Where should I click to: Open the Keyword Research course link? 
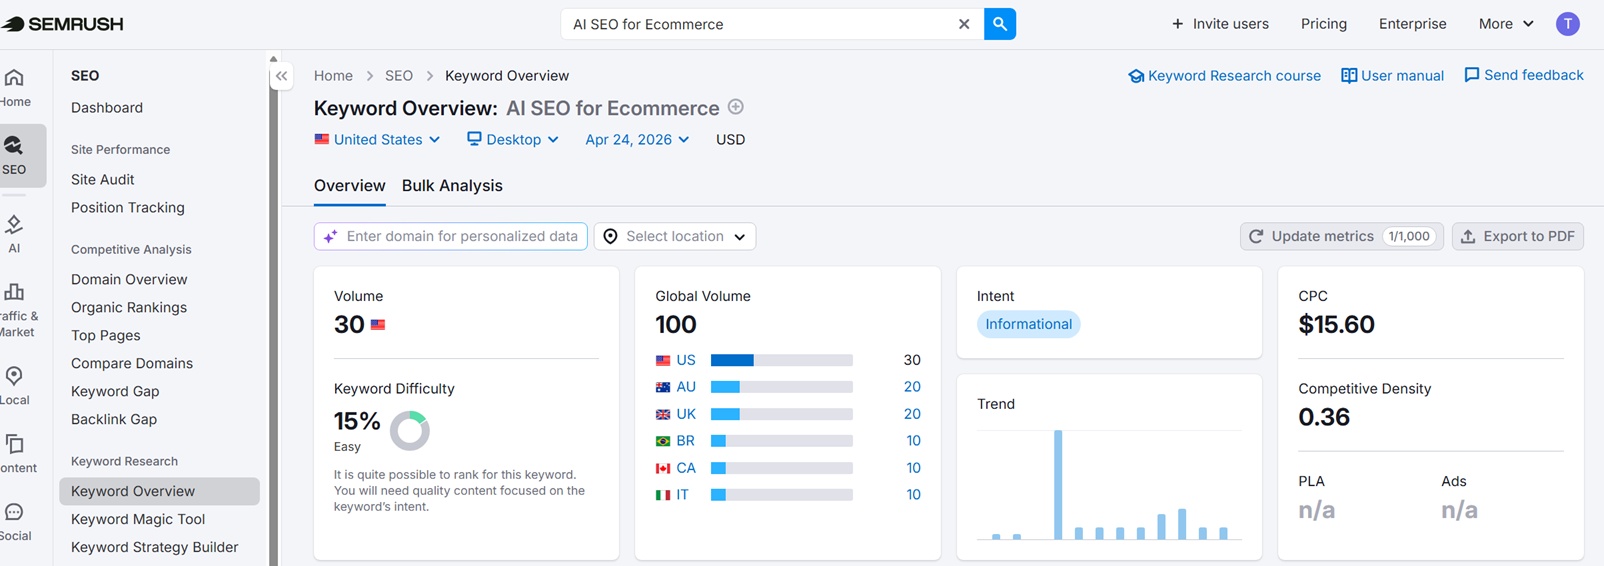1224,76
